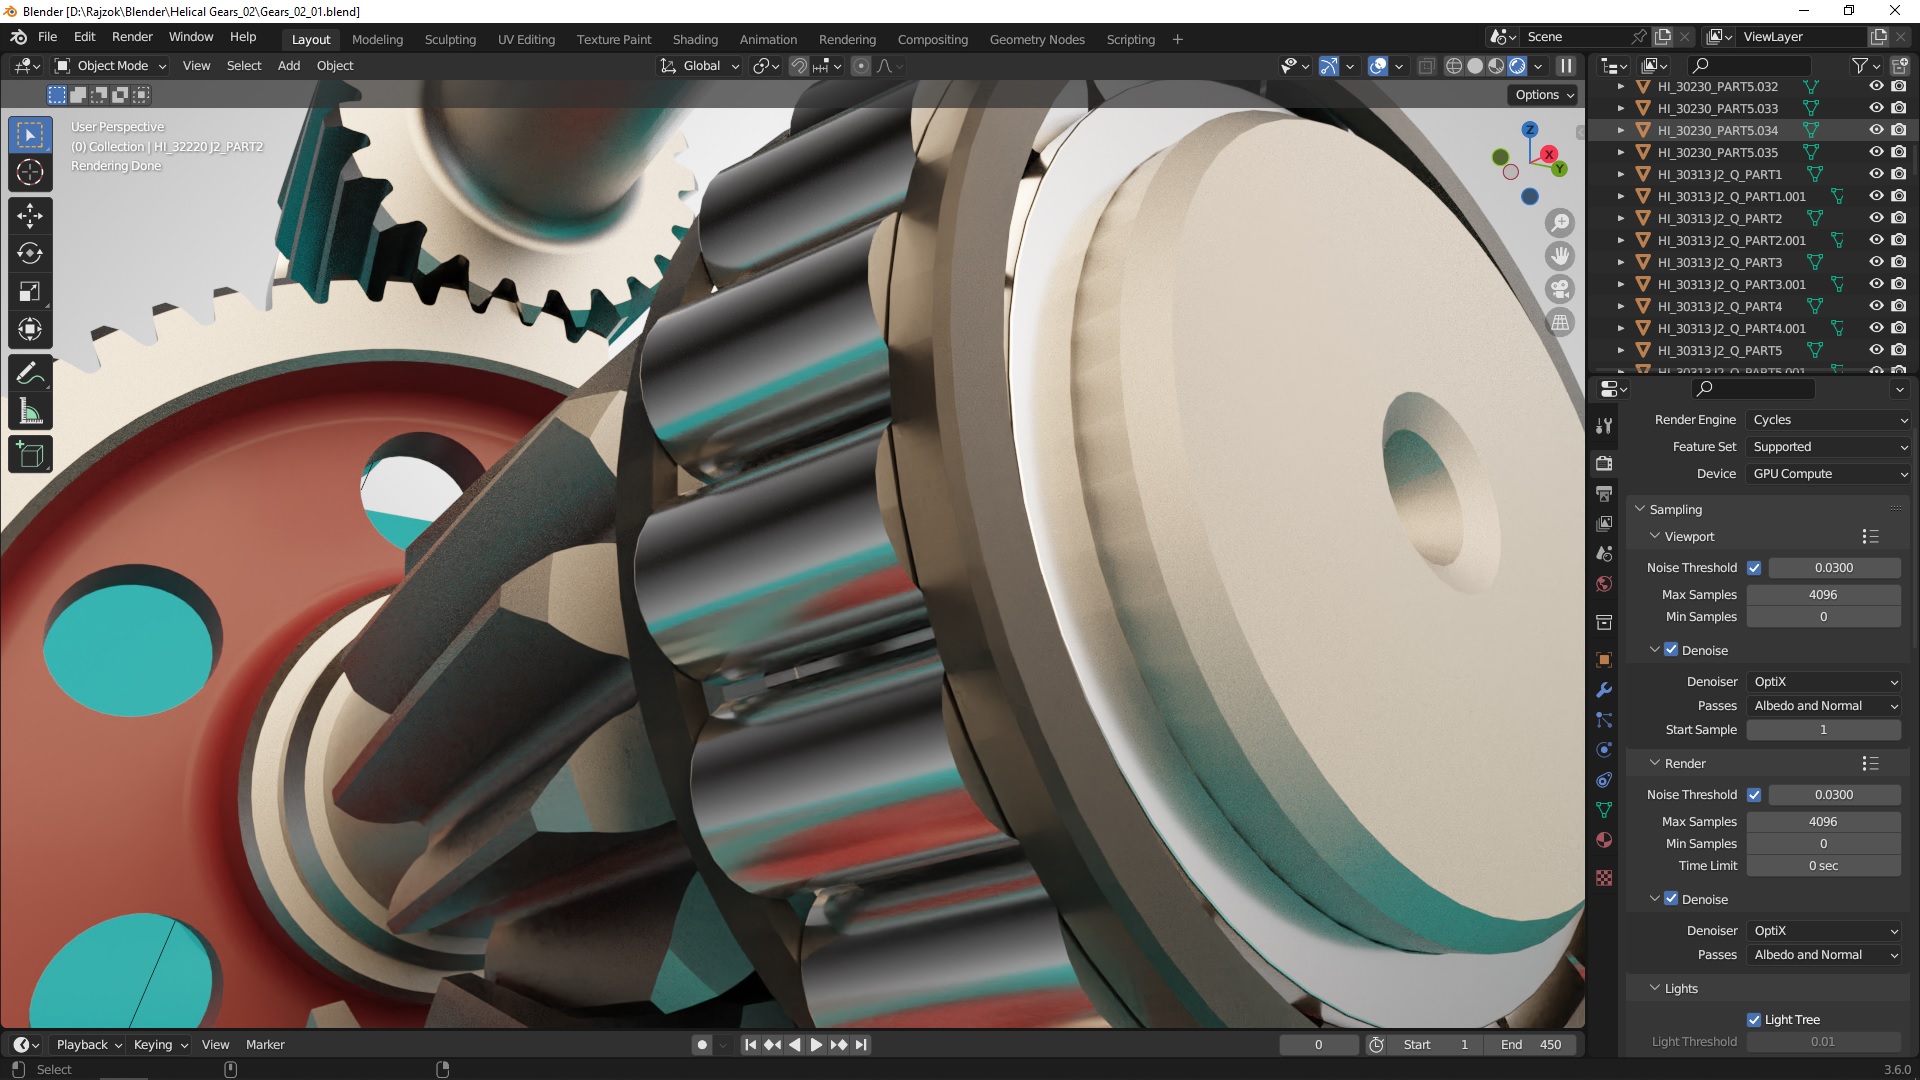Open Object Mode dropdown
1920x1080 pixels.
point(110,66)
